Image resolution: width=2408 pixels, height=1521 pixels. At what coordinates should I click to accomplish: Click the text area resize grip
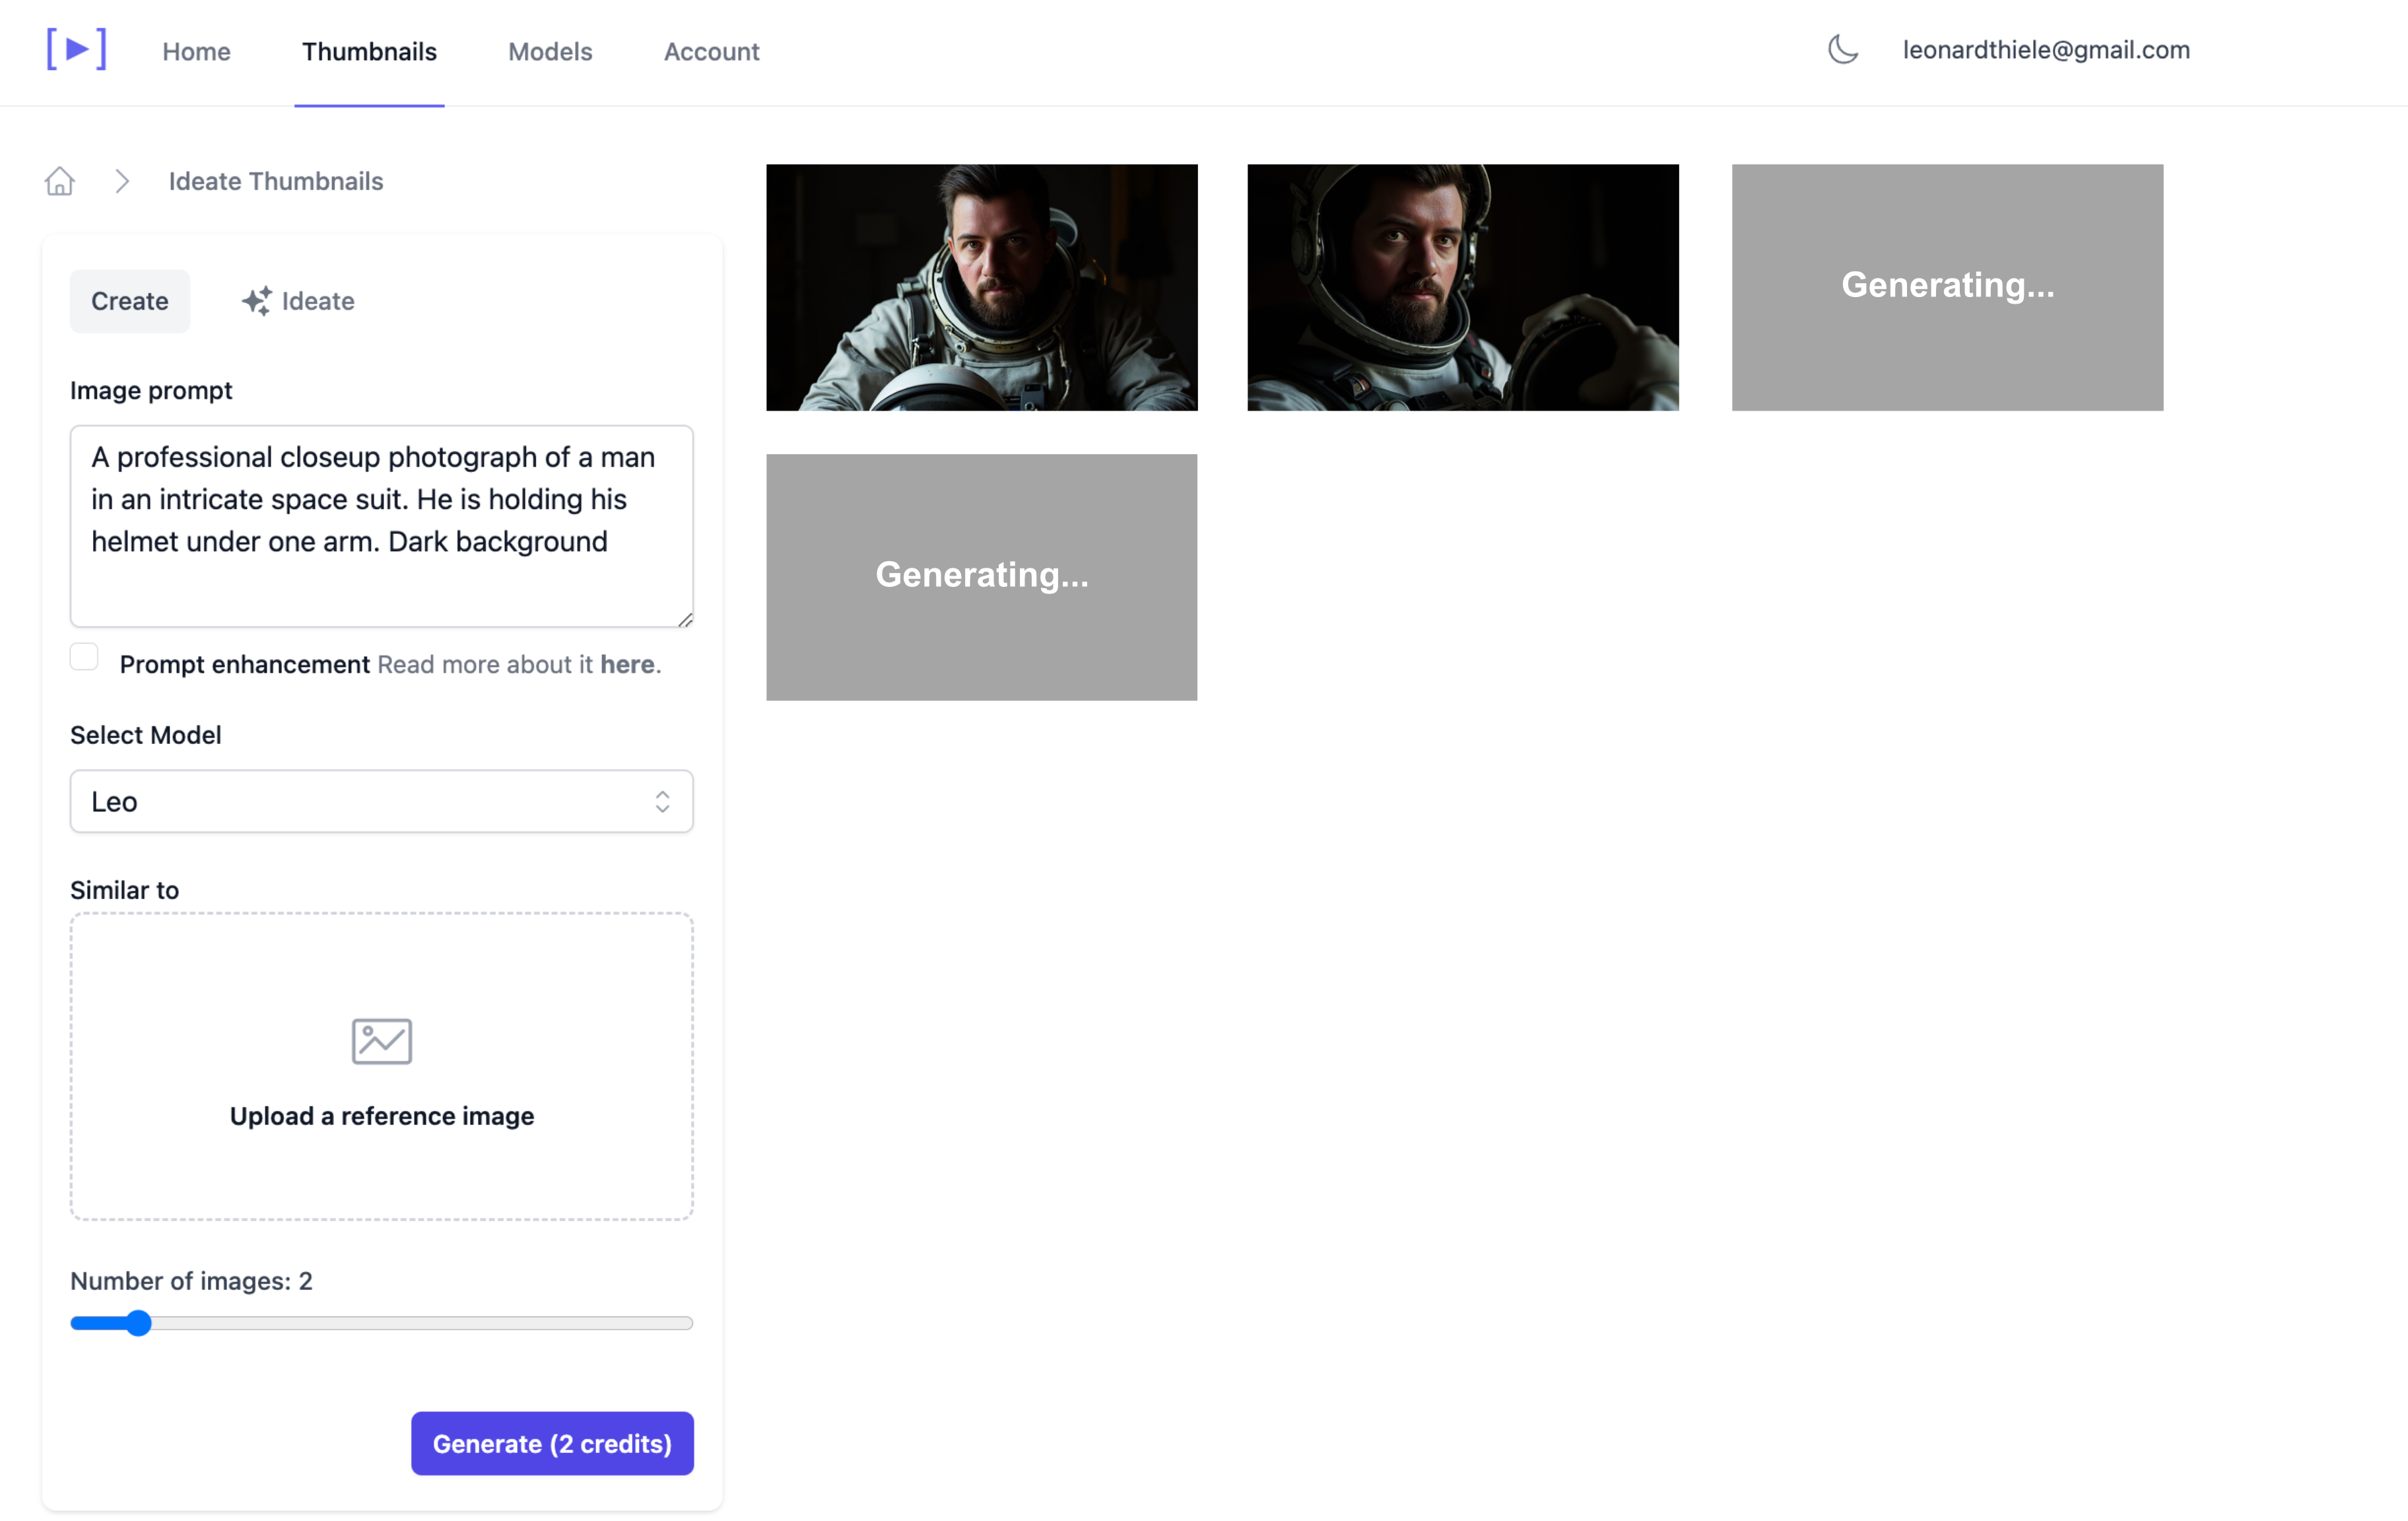point(685,620)
